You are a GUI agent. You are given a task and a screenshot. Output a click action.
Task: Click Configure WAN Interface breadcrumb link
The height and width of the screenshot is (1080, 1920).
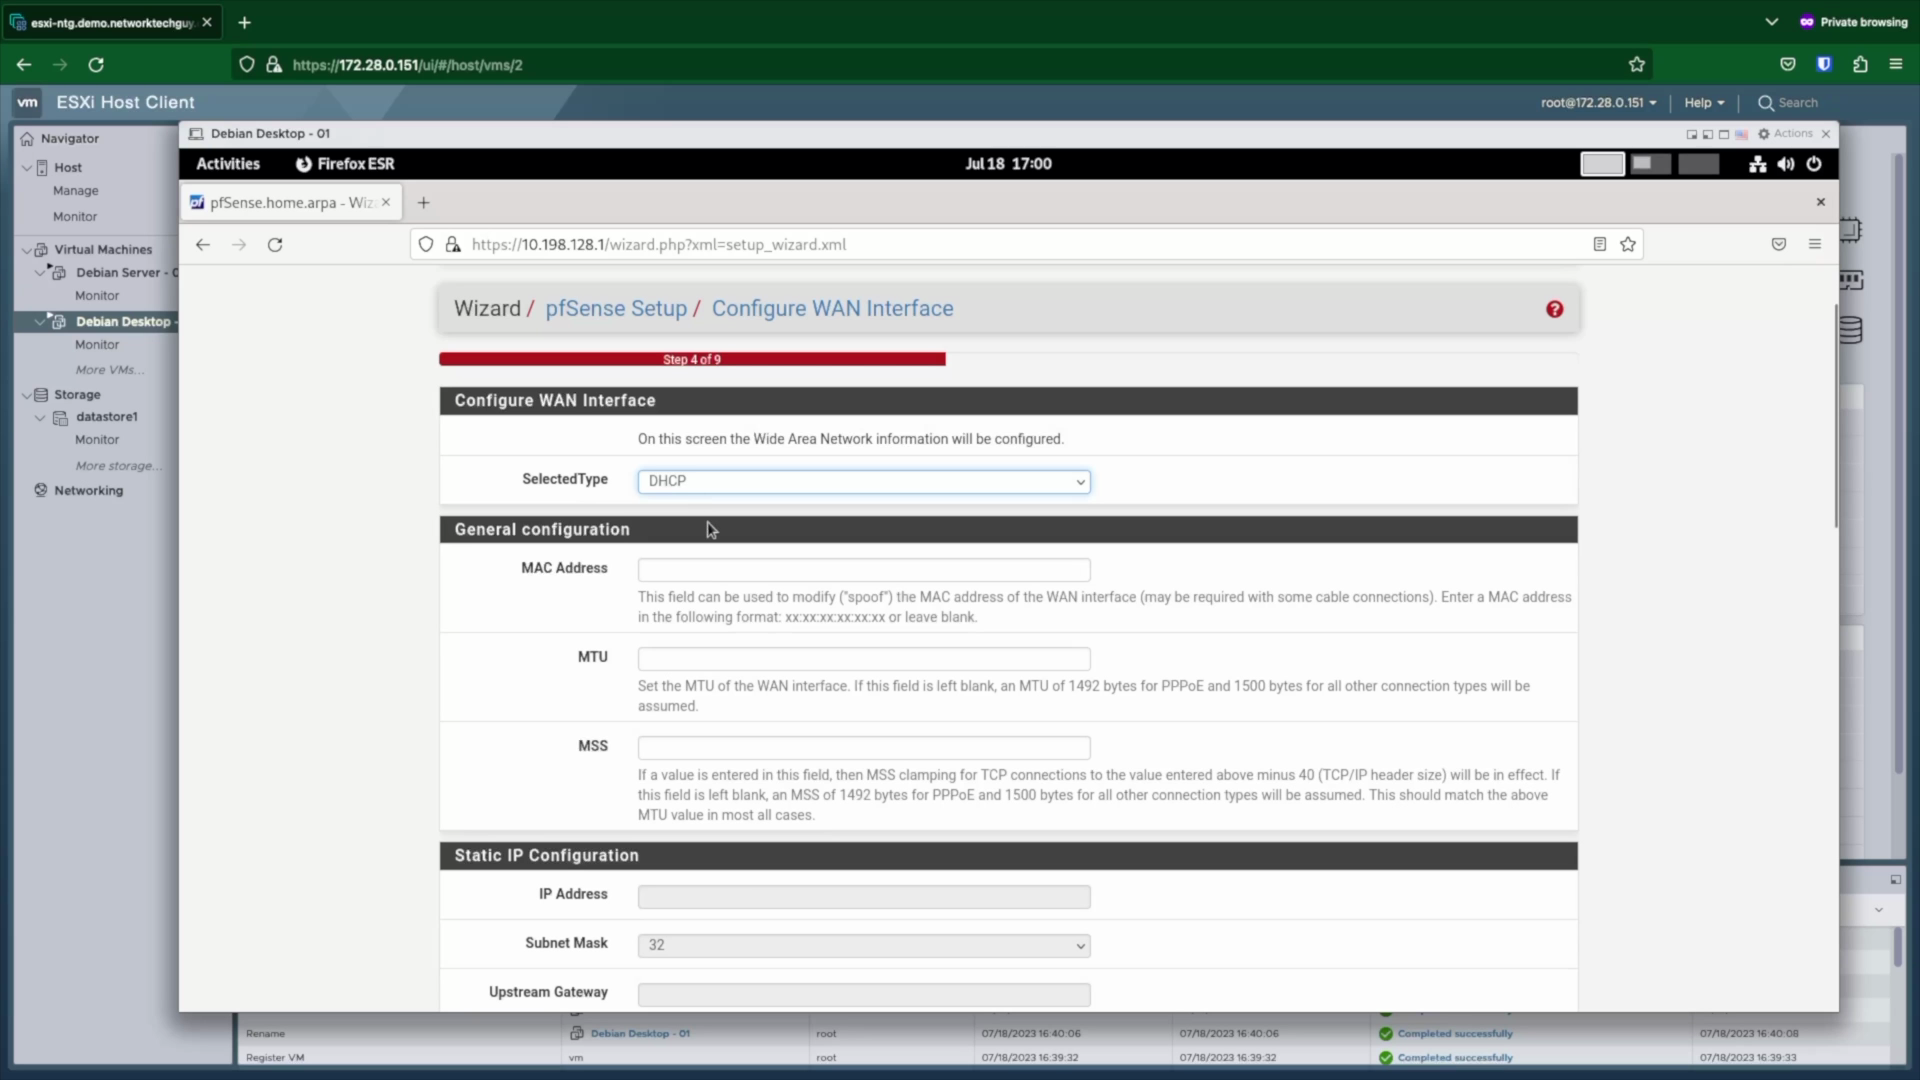point(832,309)
